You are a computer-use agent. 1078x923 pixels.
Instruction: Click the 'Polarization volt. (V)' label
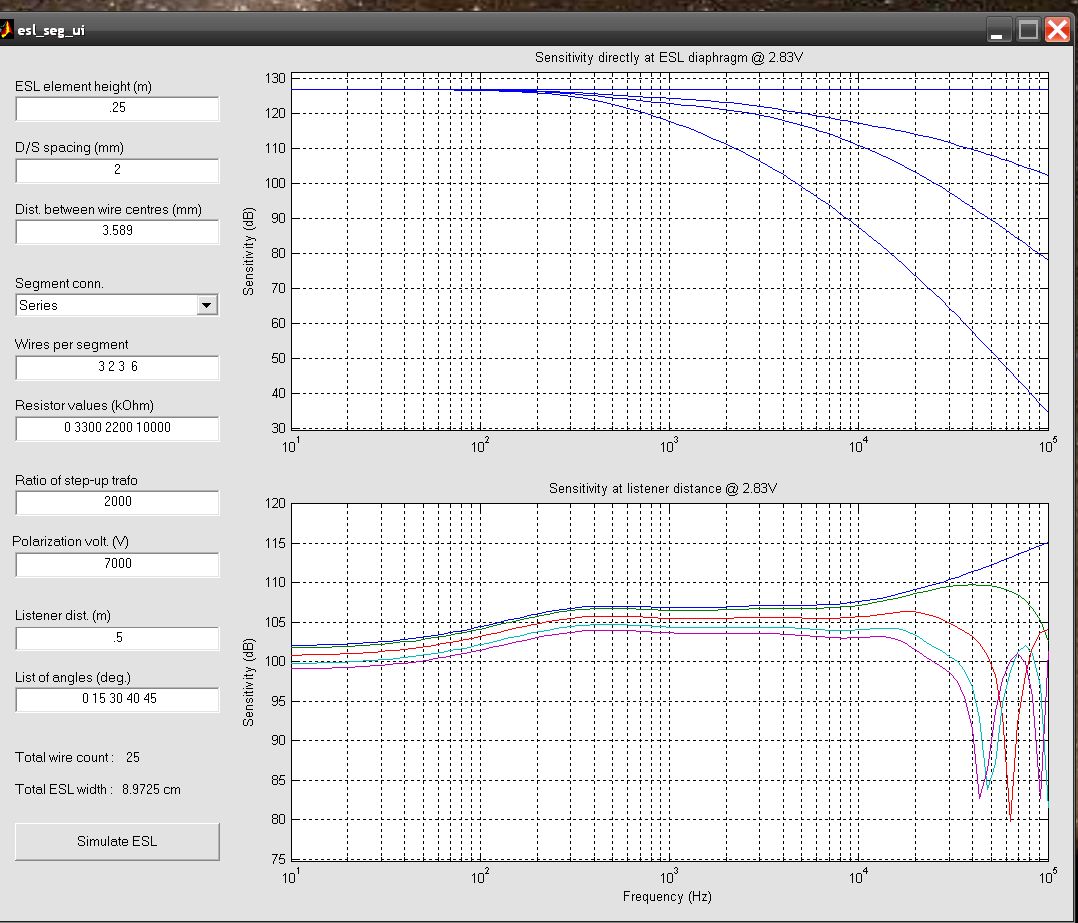tap(70, 542)
